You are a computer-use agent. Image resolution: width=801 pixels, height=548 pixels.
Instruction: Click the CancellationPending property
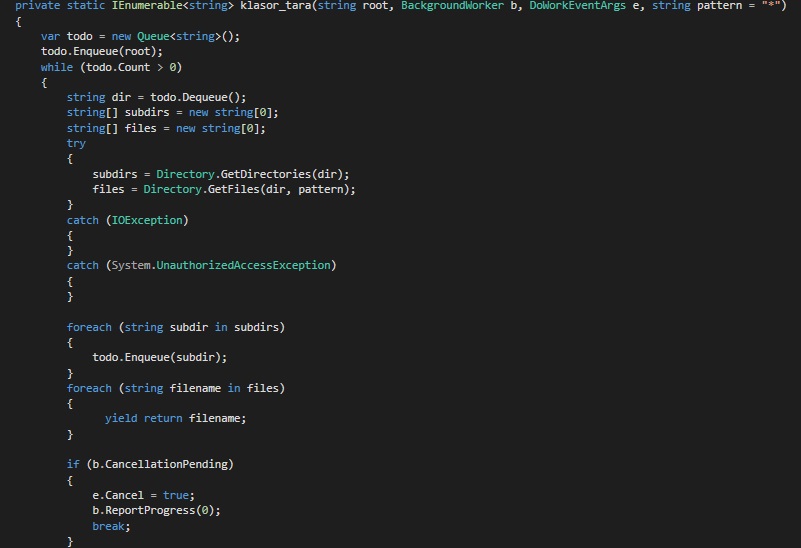(166, 464)
